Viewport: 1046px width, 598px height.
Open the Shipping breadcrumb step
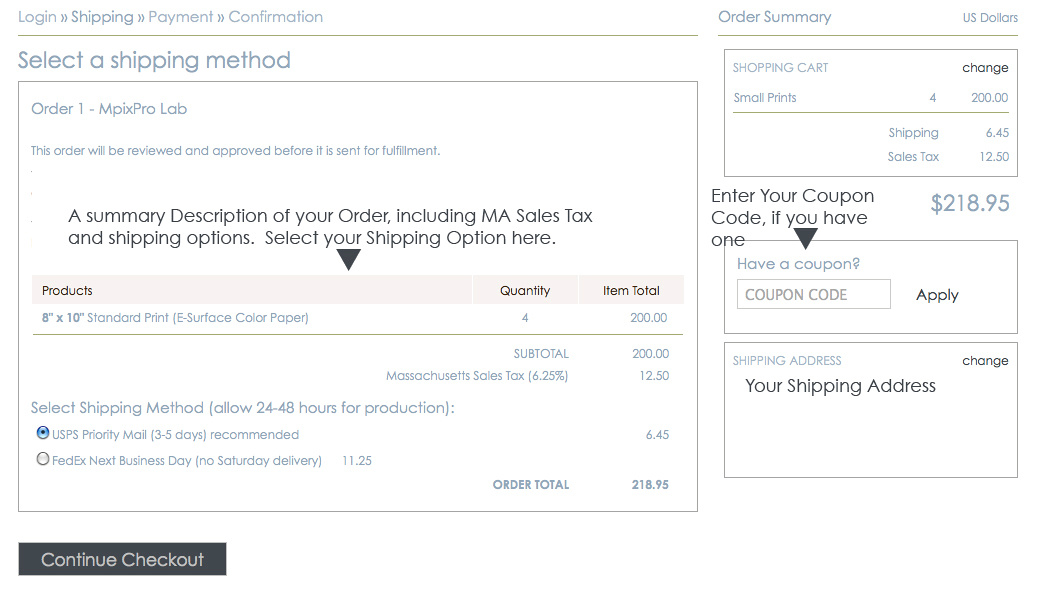pos(102,17)
